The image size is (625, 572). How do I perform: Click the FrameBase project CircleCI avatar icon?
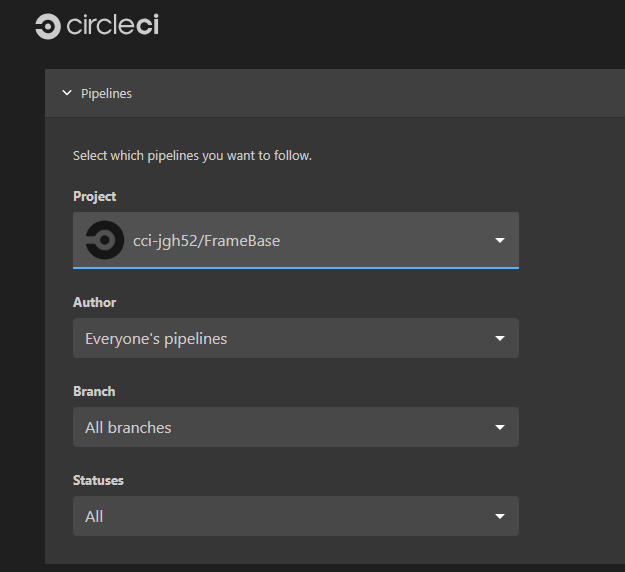tap(105, 240)
